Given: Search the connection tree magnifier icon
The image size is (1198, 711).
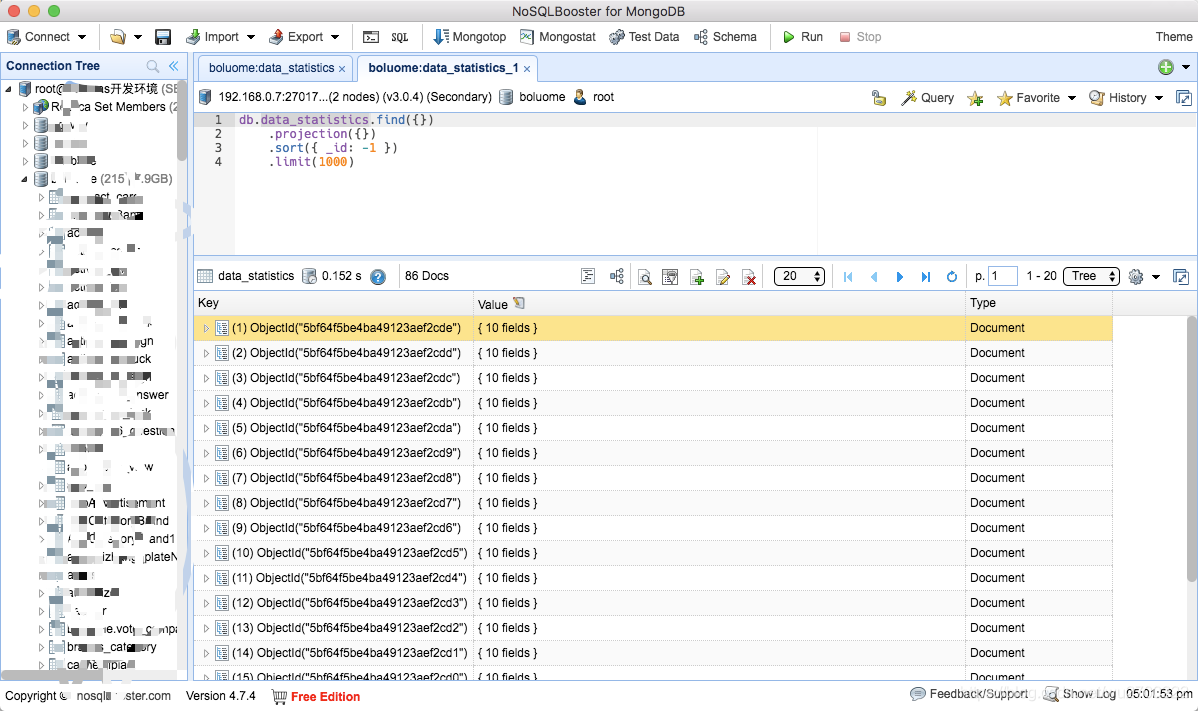Looking at the screenshot, I should [153, 66].
